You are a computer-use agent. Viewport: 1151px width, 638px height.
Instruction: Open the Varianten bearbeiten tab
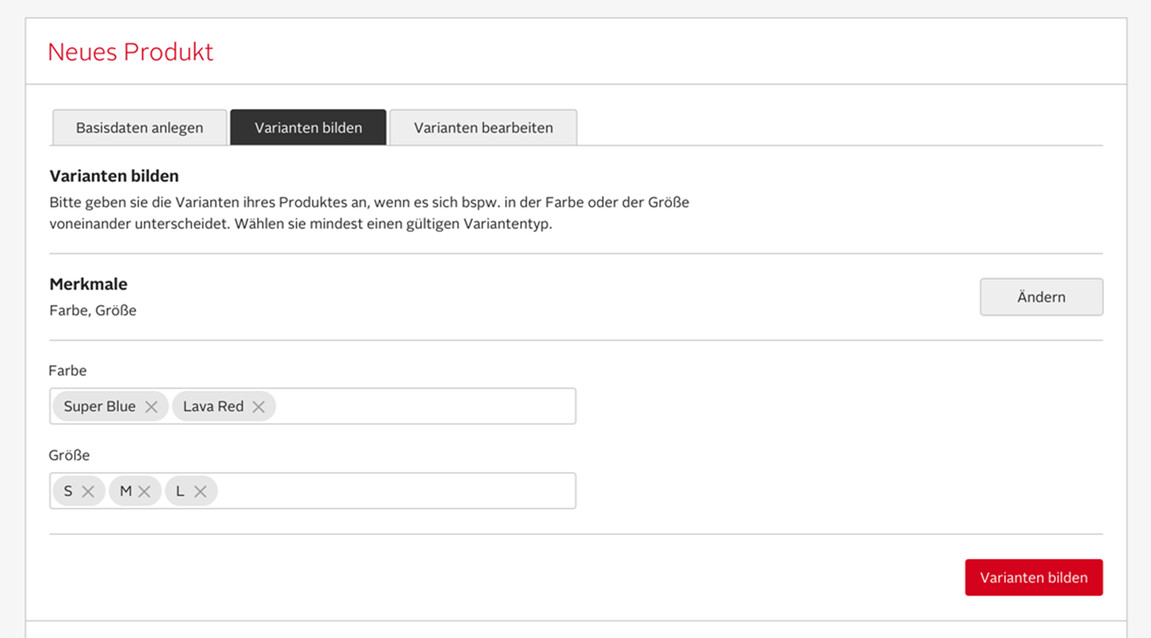[x=483, y=127]
